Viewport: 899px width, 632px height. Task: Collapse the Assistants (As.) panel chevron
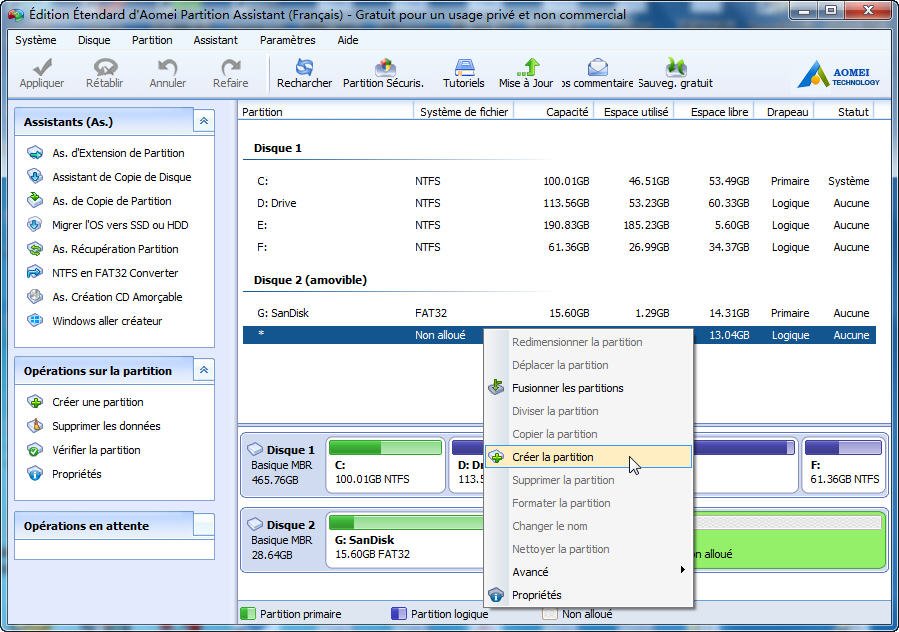point(204,121)
